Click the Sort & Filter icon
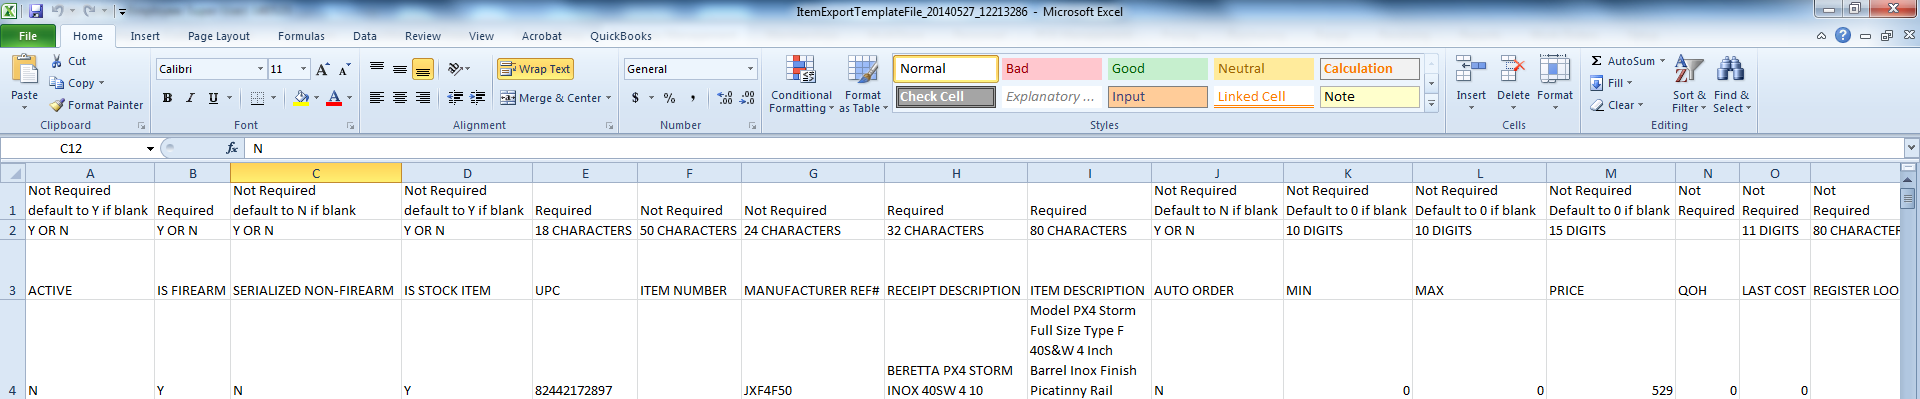This screenshot has width=1920, height=399. [x=1688, y=69]
